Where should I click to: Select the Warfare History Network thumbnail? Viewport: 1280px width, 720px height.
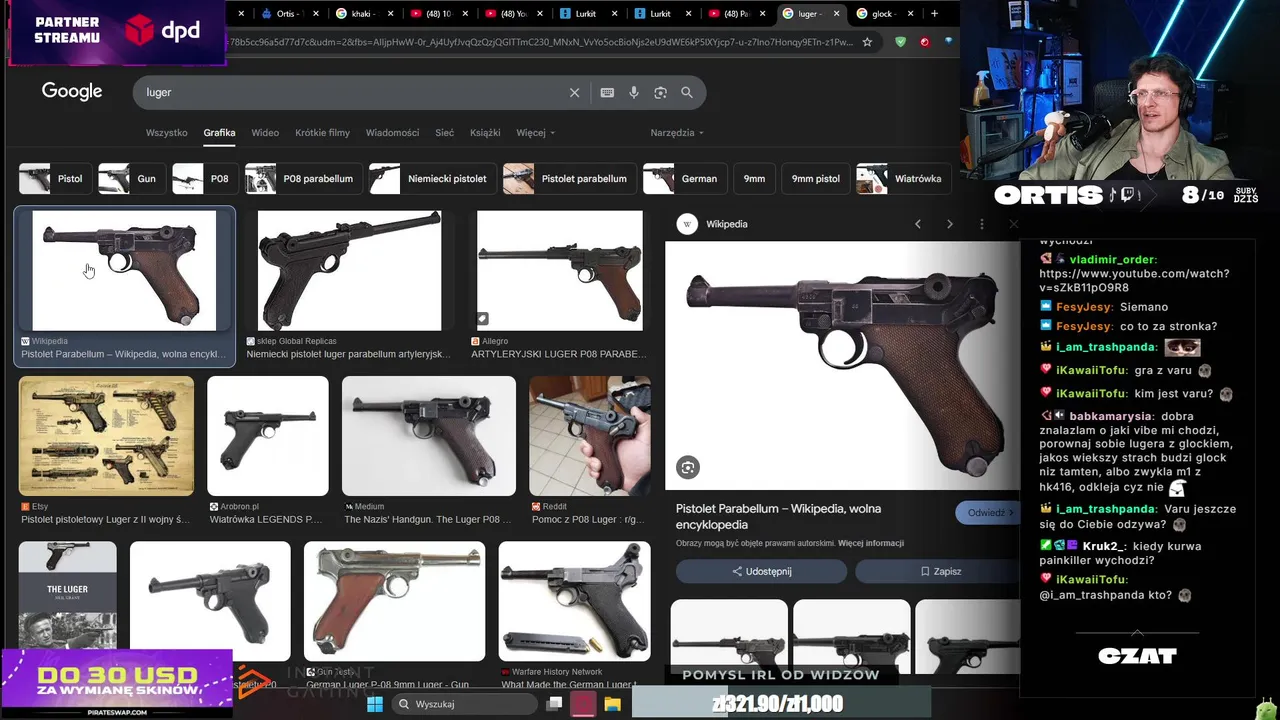pos(574,601)
